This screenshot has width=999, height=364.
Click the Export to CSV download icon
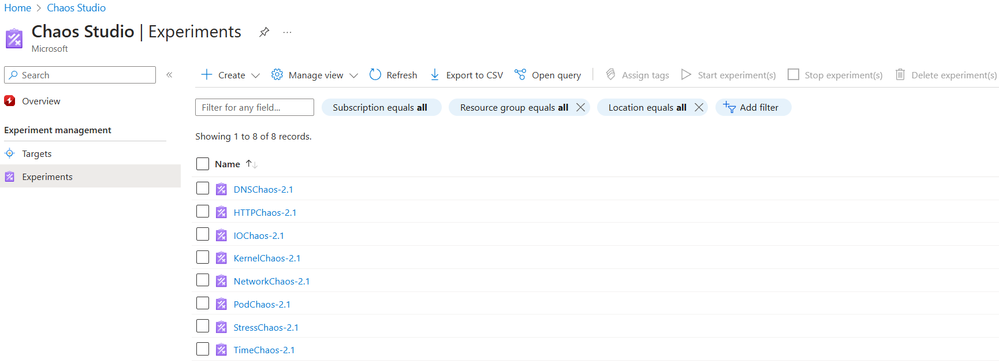pyautogui.click(x=435, y=75)
